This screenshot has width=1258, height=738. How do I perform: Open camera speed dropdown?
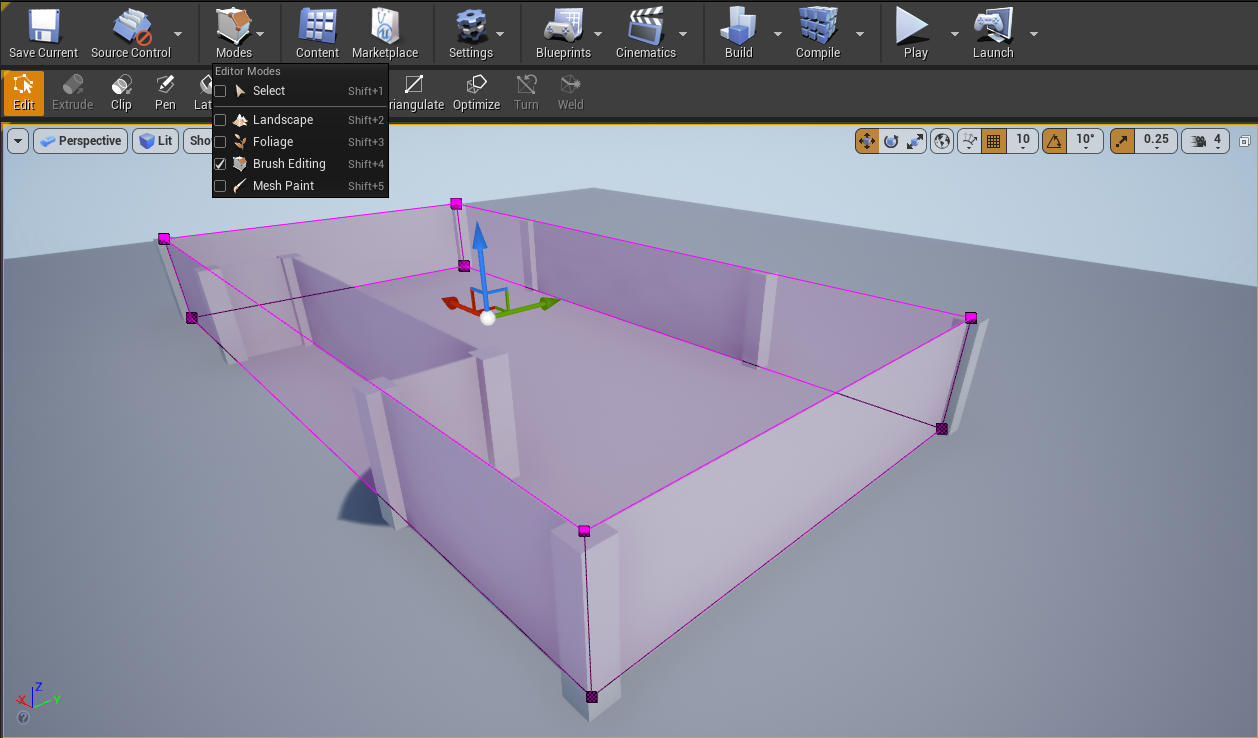pyautogui.click(x=1206, y=141)
